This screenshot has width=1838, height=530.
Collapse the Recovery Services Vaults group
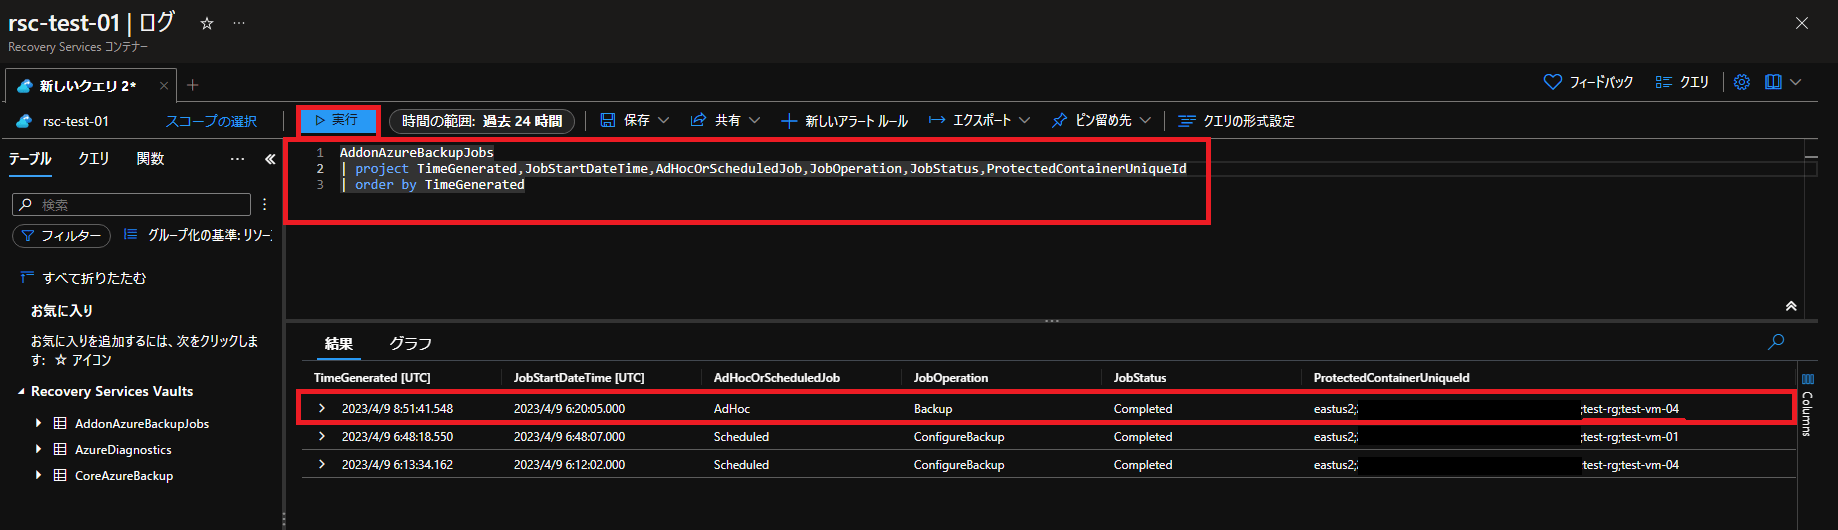tap(22, 392)
